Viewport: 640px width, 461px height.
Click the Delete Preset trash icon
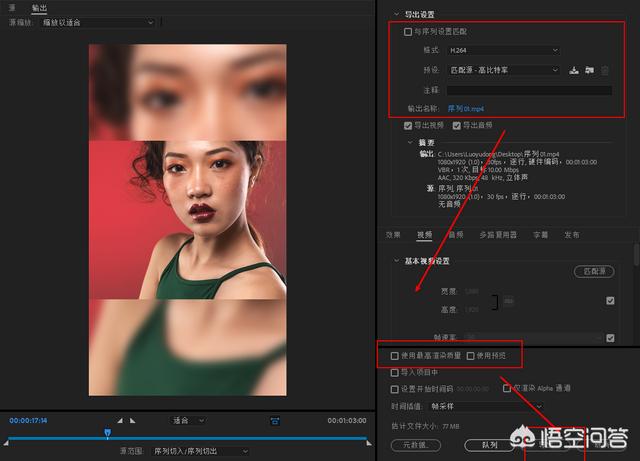(606, 70)
